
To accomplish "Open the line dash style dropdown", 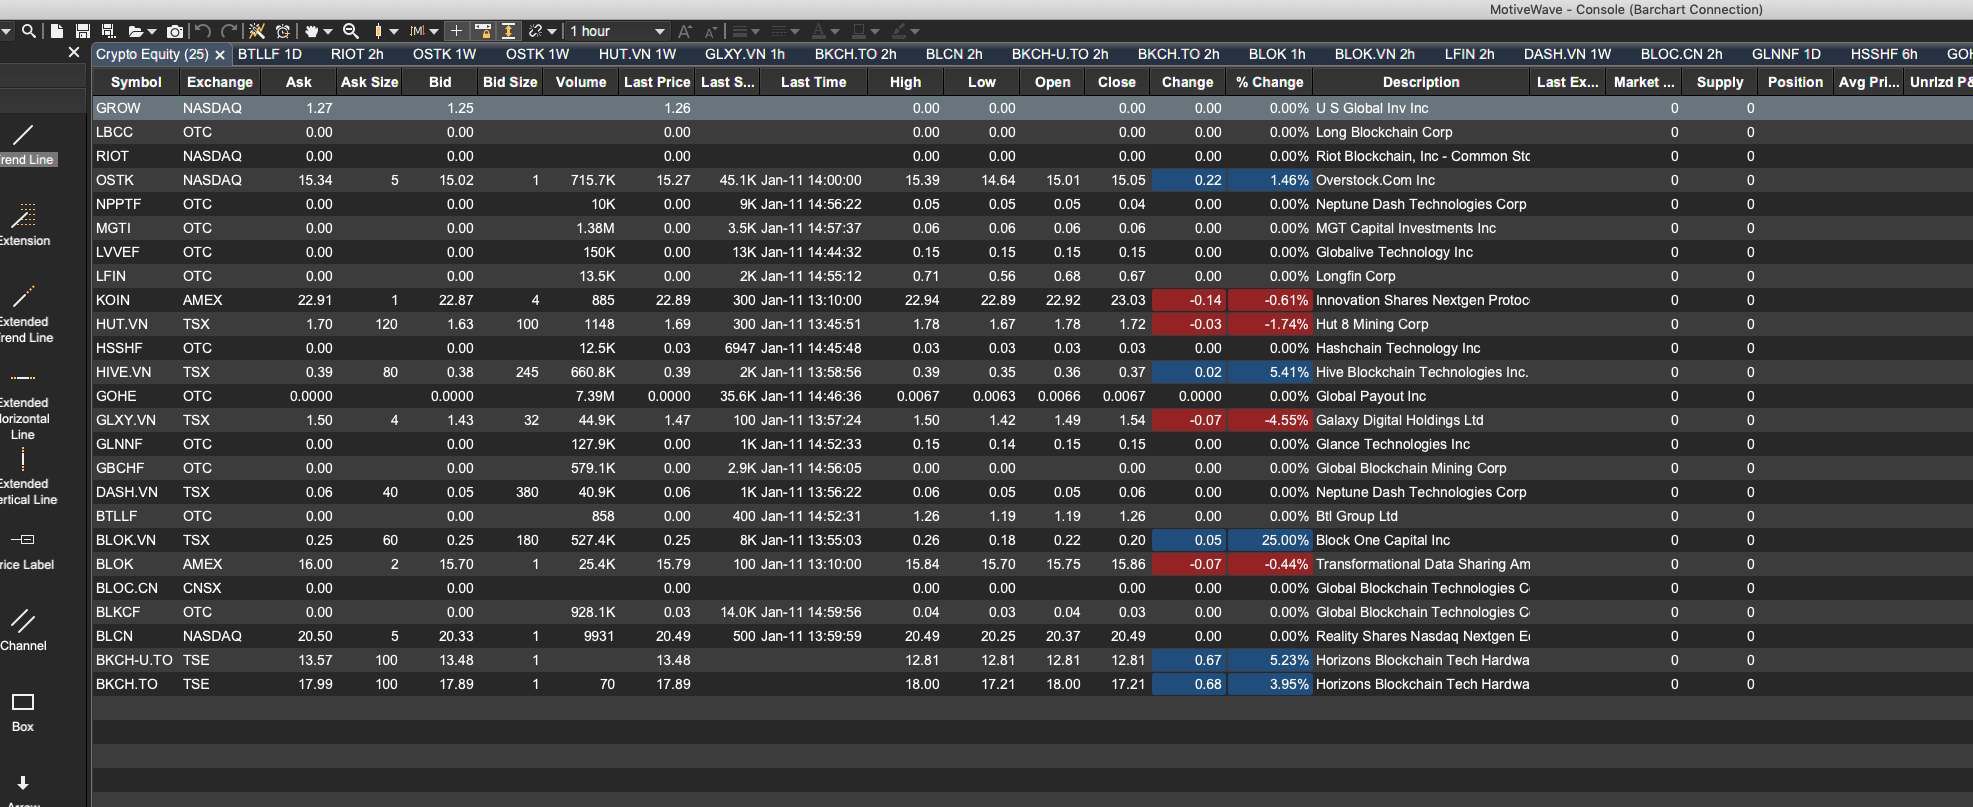I will [786, 31].
